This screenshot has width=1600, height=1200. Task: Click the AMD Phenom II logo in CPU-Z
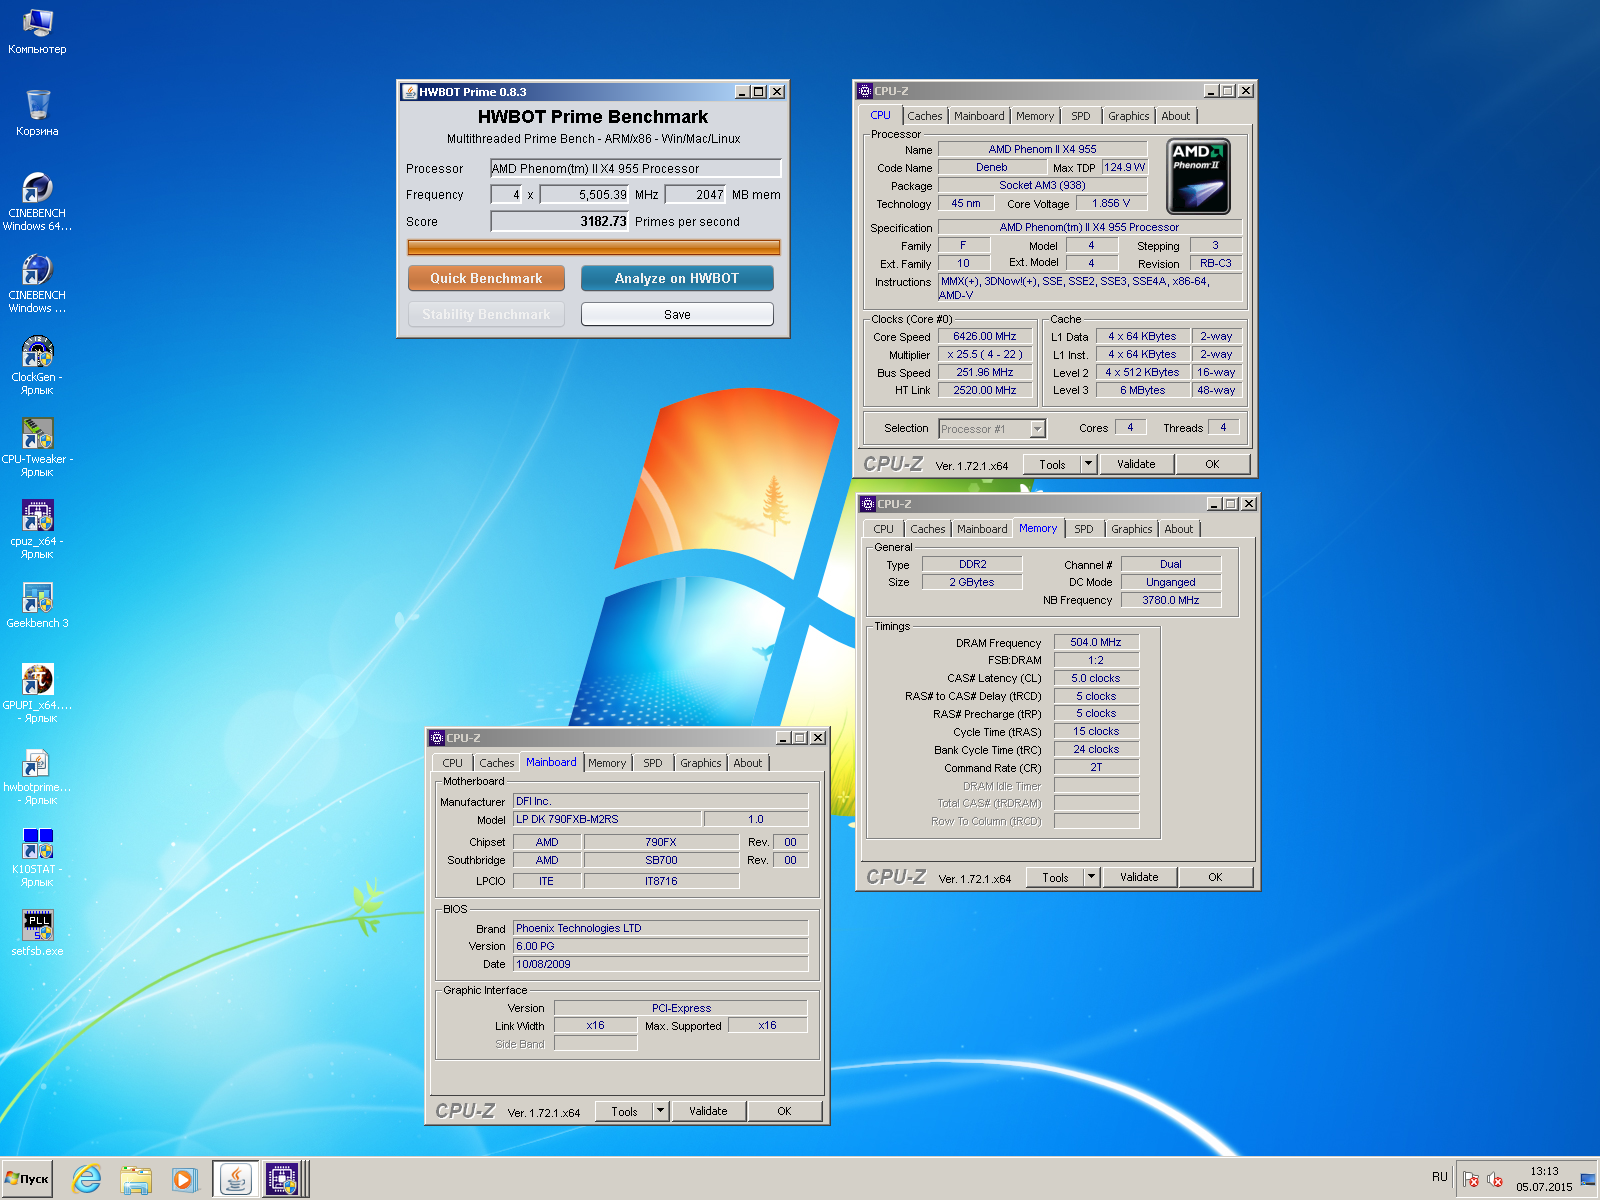click(x=1198, y=177)
